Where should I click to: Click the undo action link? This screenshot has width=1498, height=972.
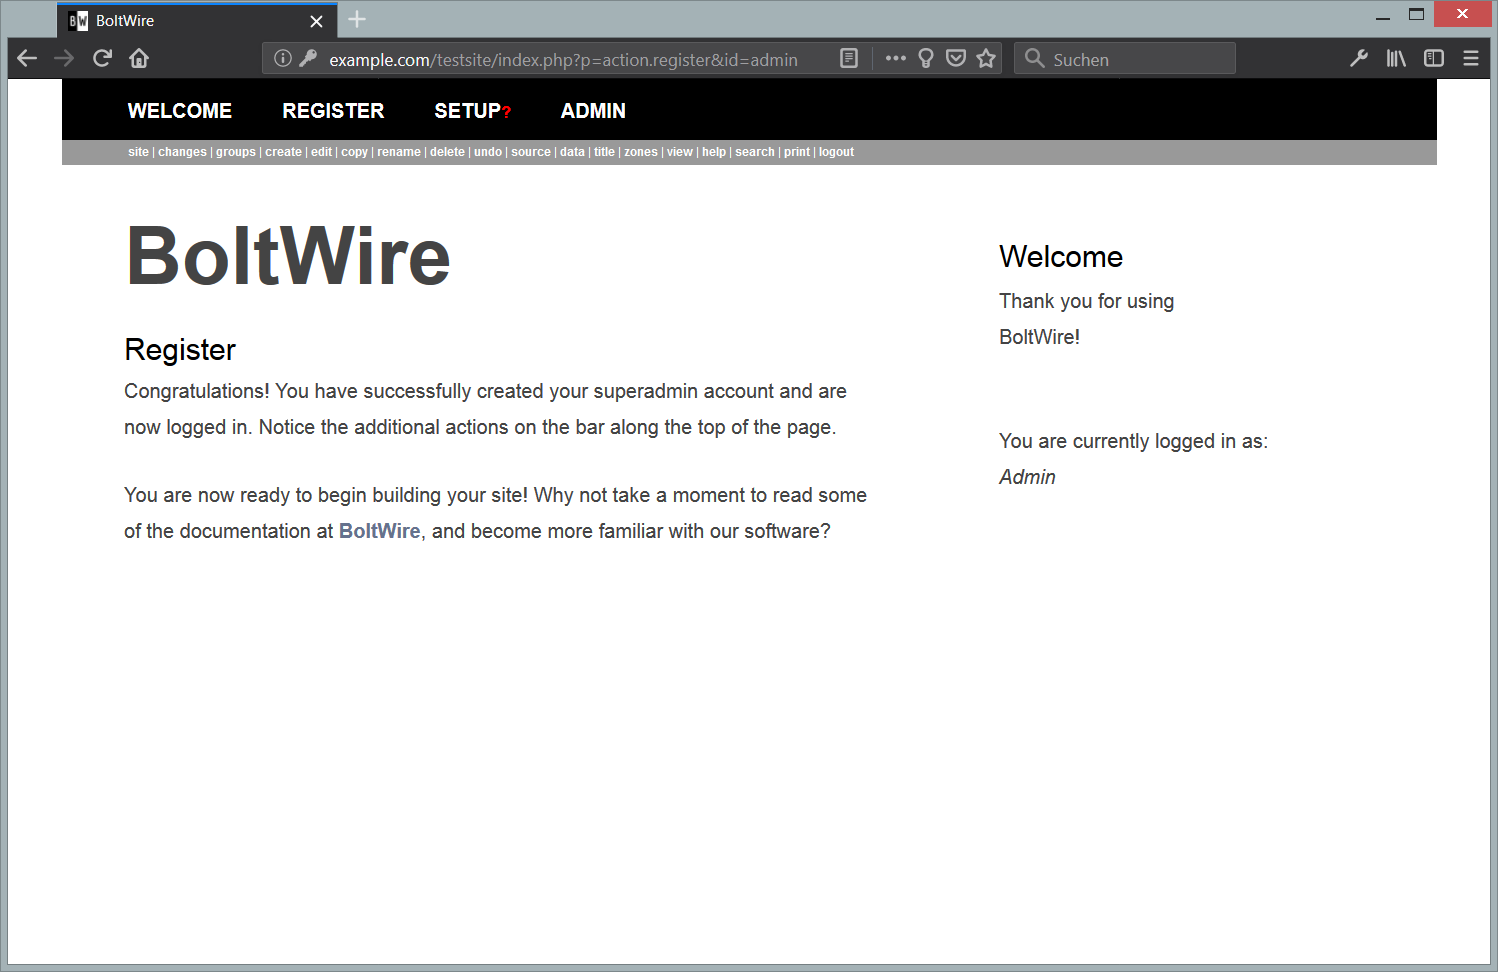click(488, 152)
